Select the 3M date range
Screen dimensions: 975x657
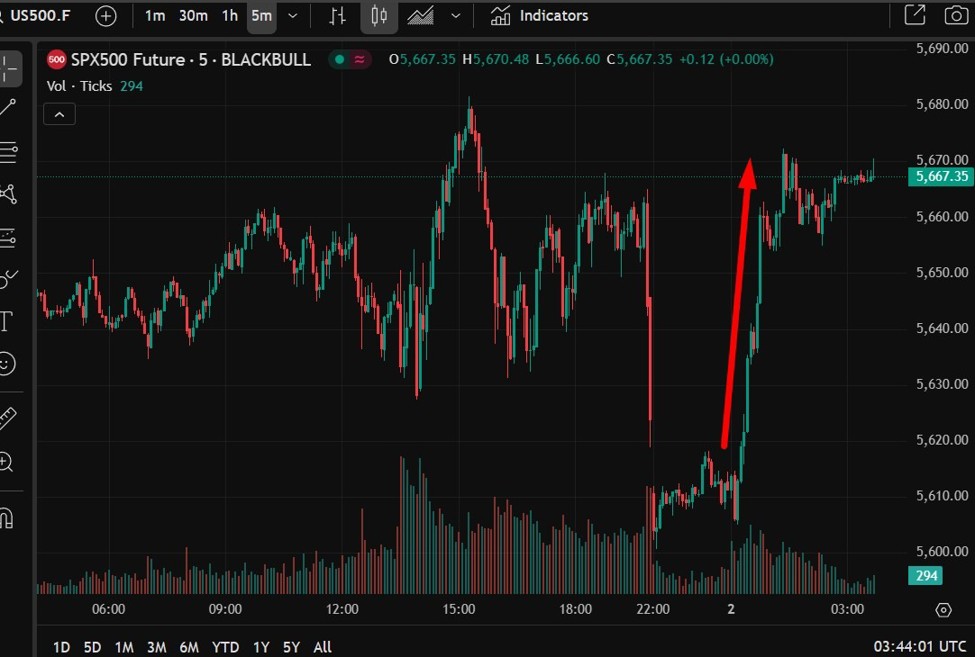click(x=157, y=647)
